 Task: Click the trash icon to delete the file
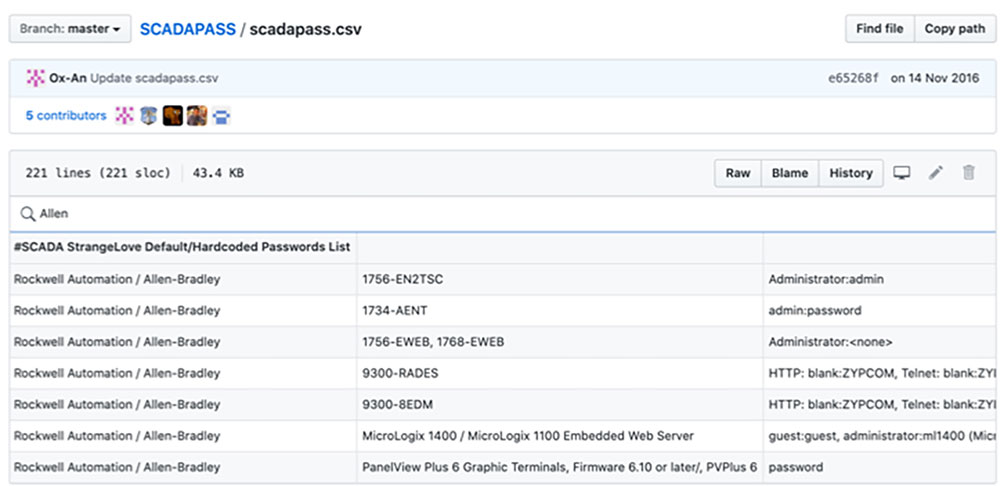click(968, 173)
